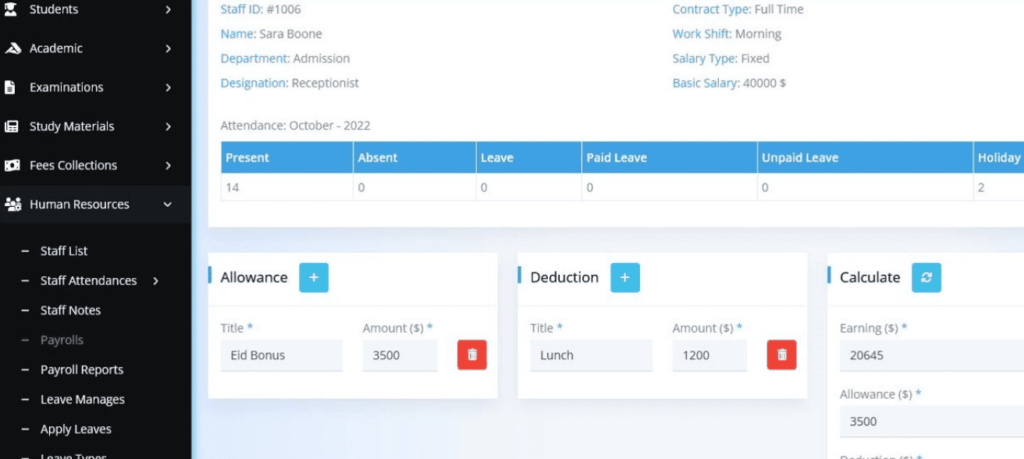
Task: Click the Staff ID #1006 text
Action: pos(261,9)
